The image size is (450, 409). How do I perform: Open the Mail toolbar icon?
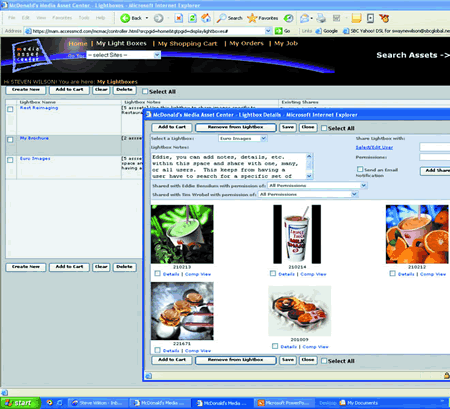(x=305, y=18)
